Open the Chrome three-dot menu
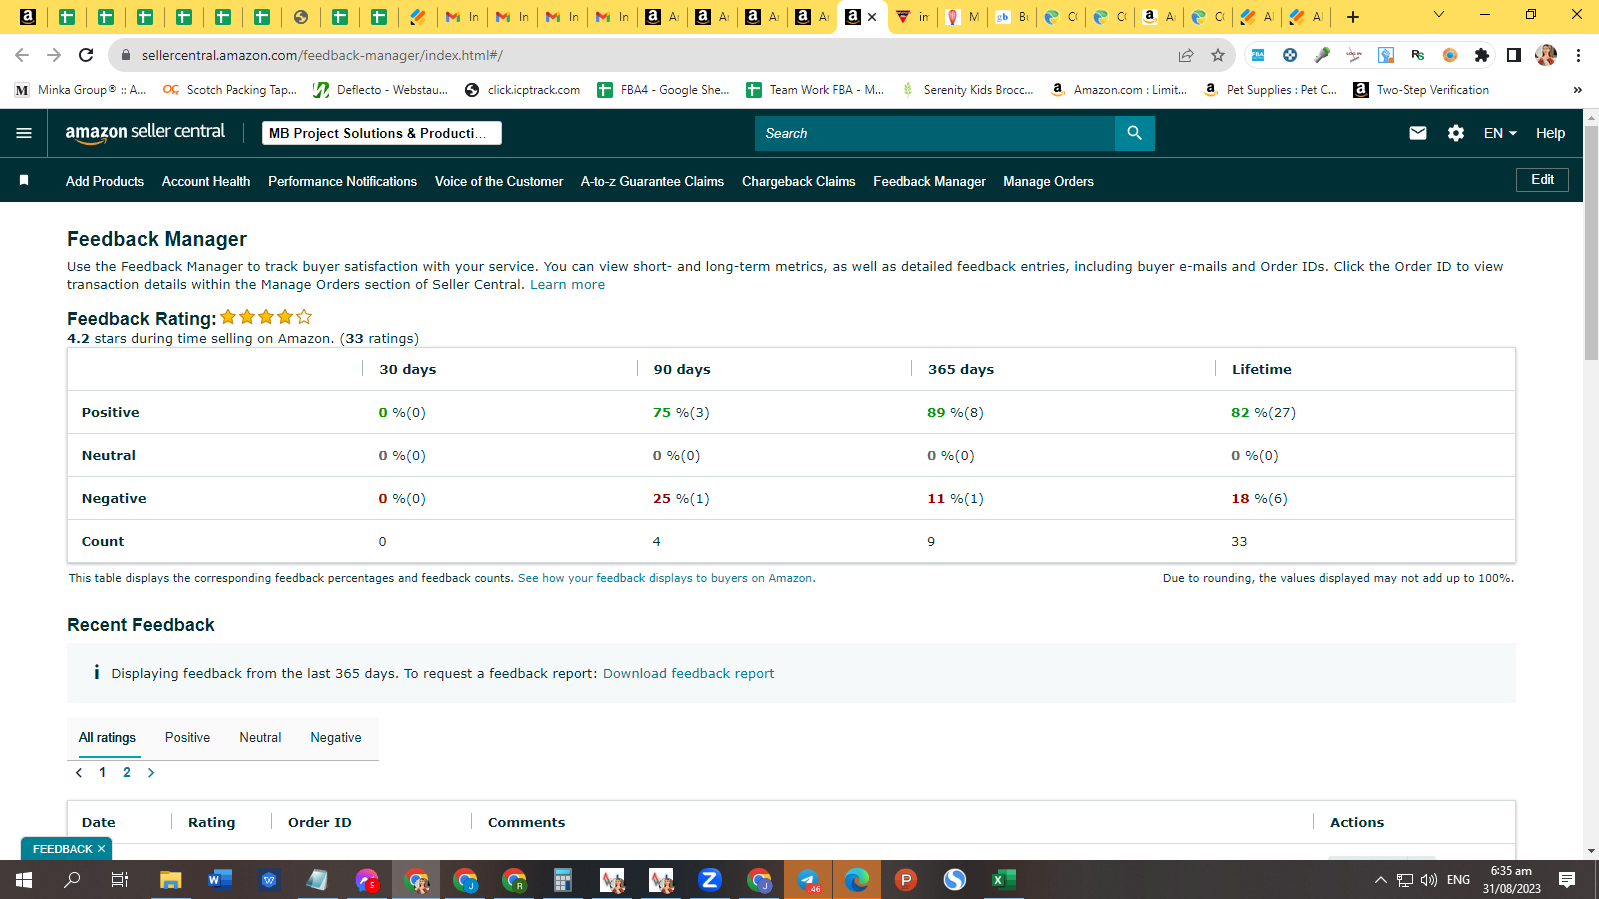The height and width of the screenshot is (899, 1599). coord(1578,55)
